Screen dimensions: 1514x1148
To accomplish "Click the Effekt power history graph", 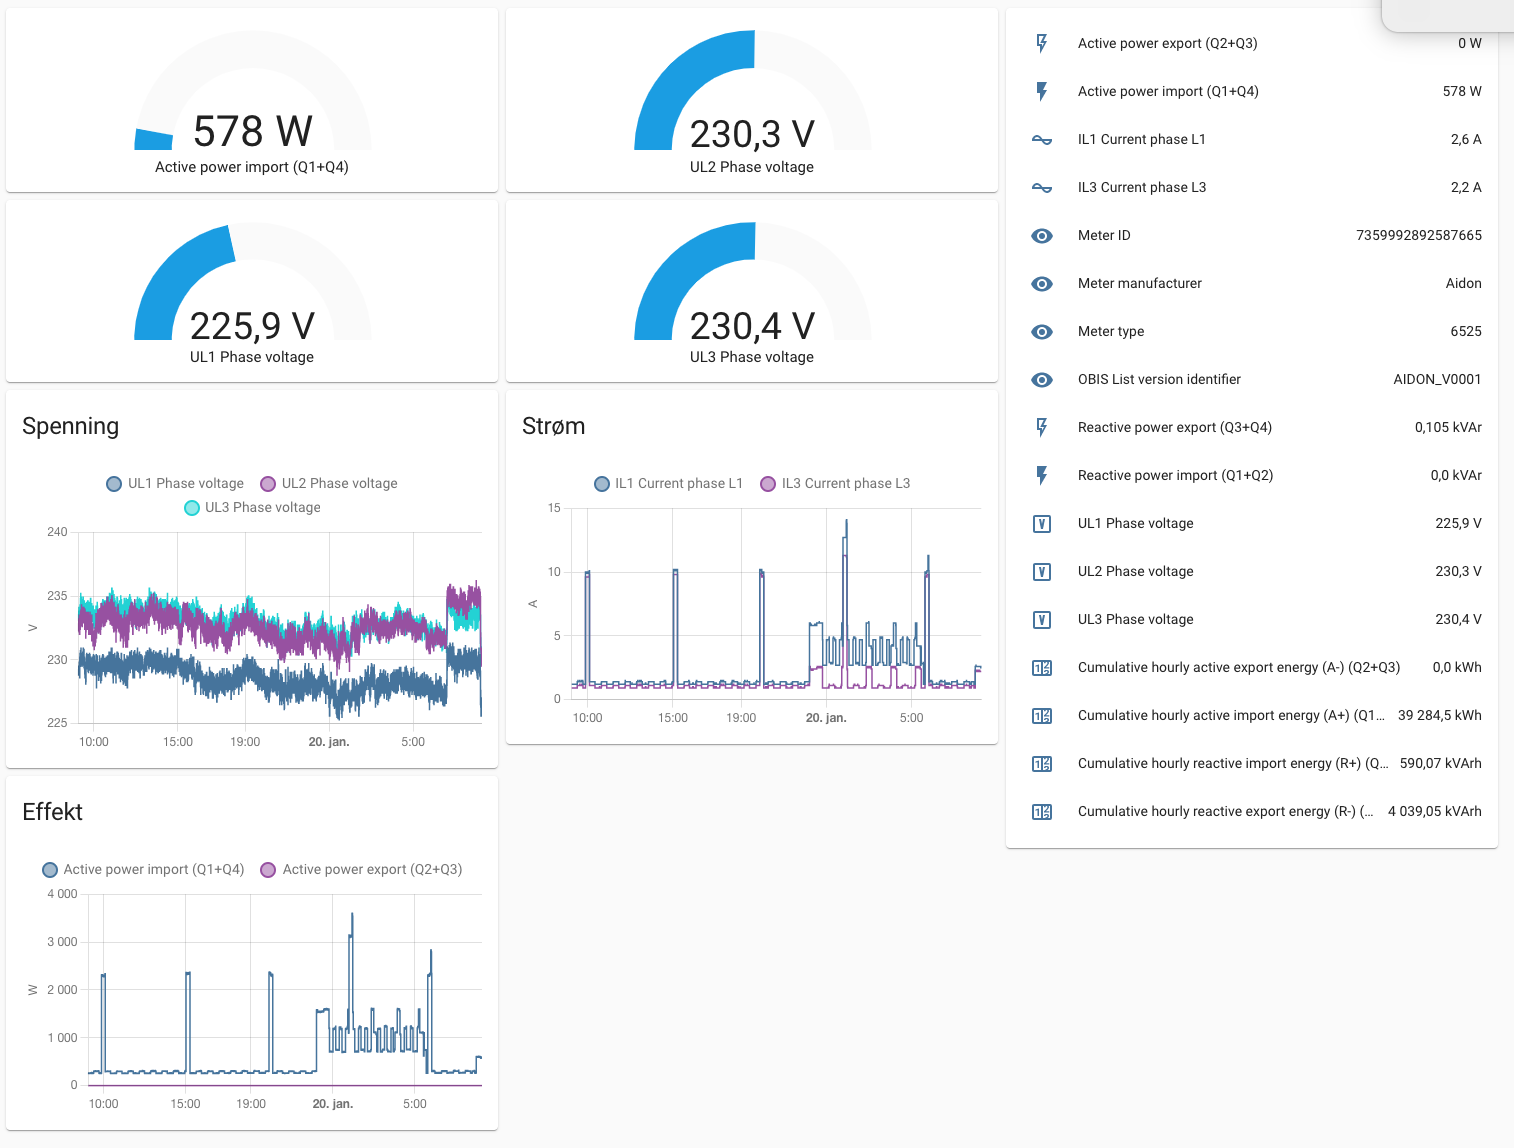I will (285, 989).
